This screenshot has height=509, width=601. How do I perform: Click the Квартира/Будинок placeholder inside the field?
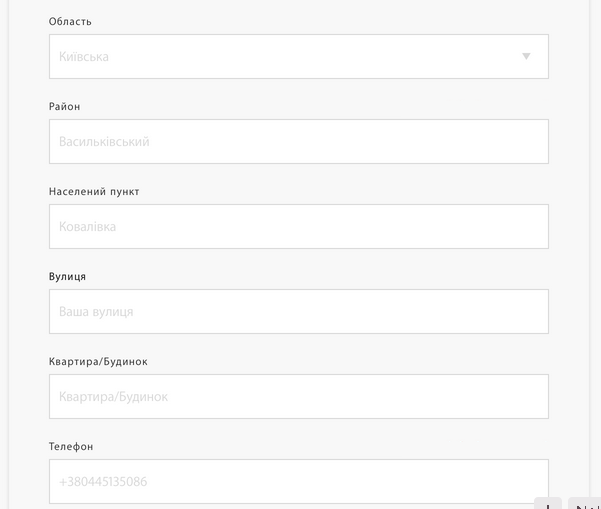113,397
